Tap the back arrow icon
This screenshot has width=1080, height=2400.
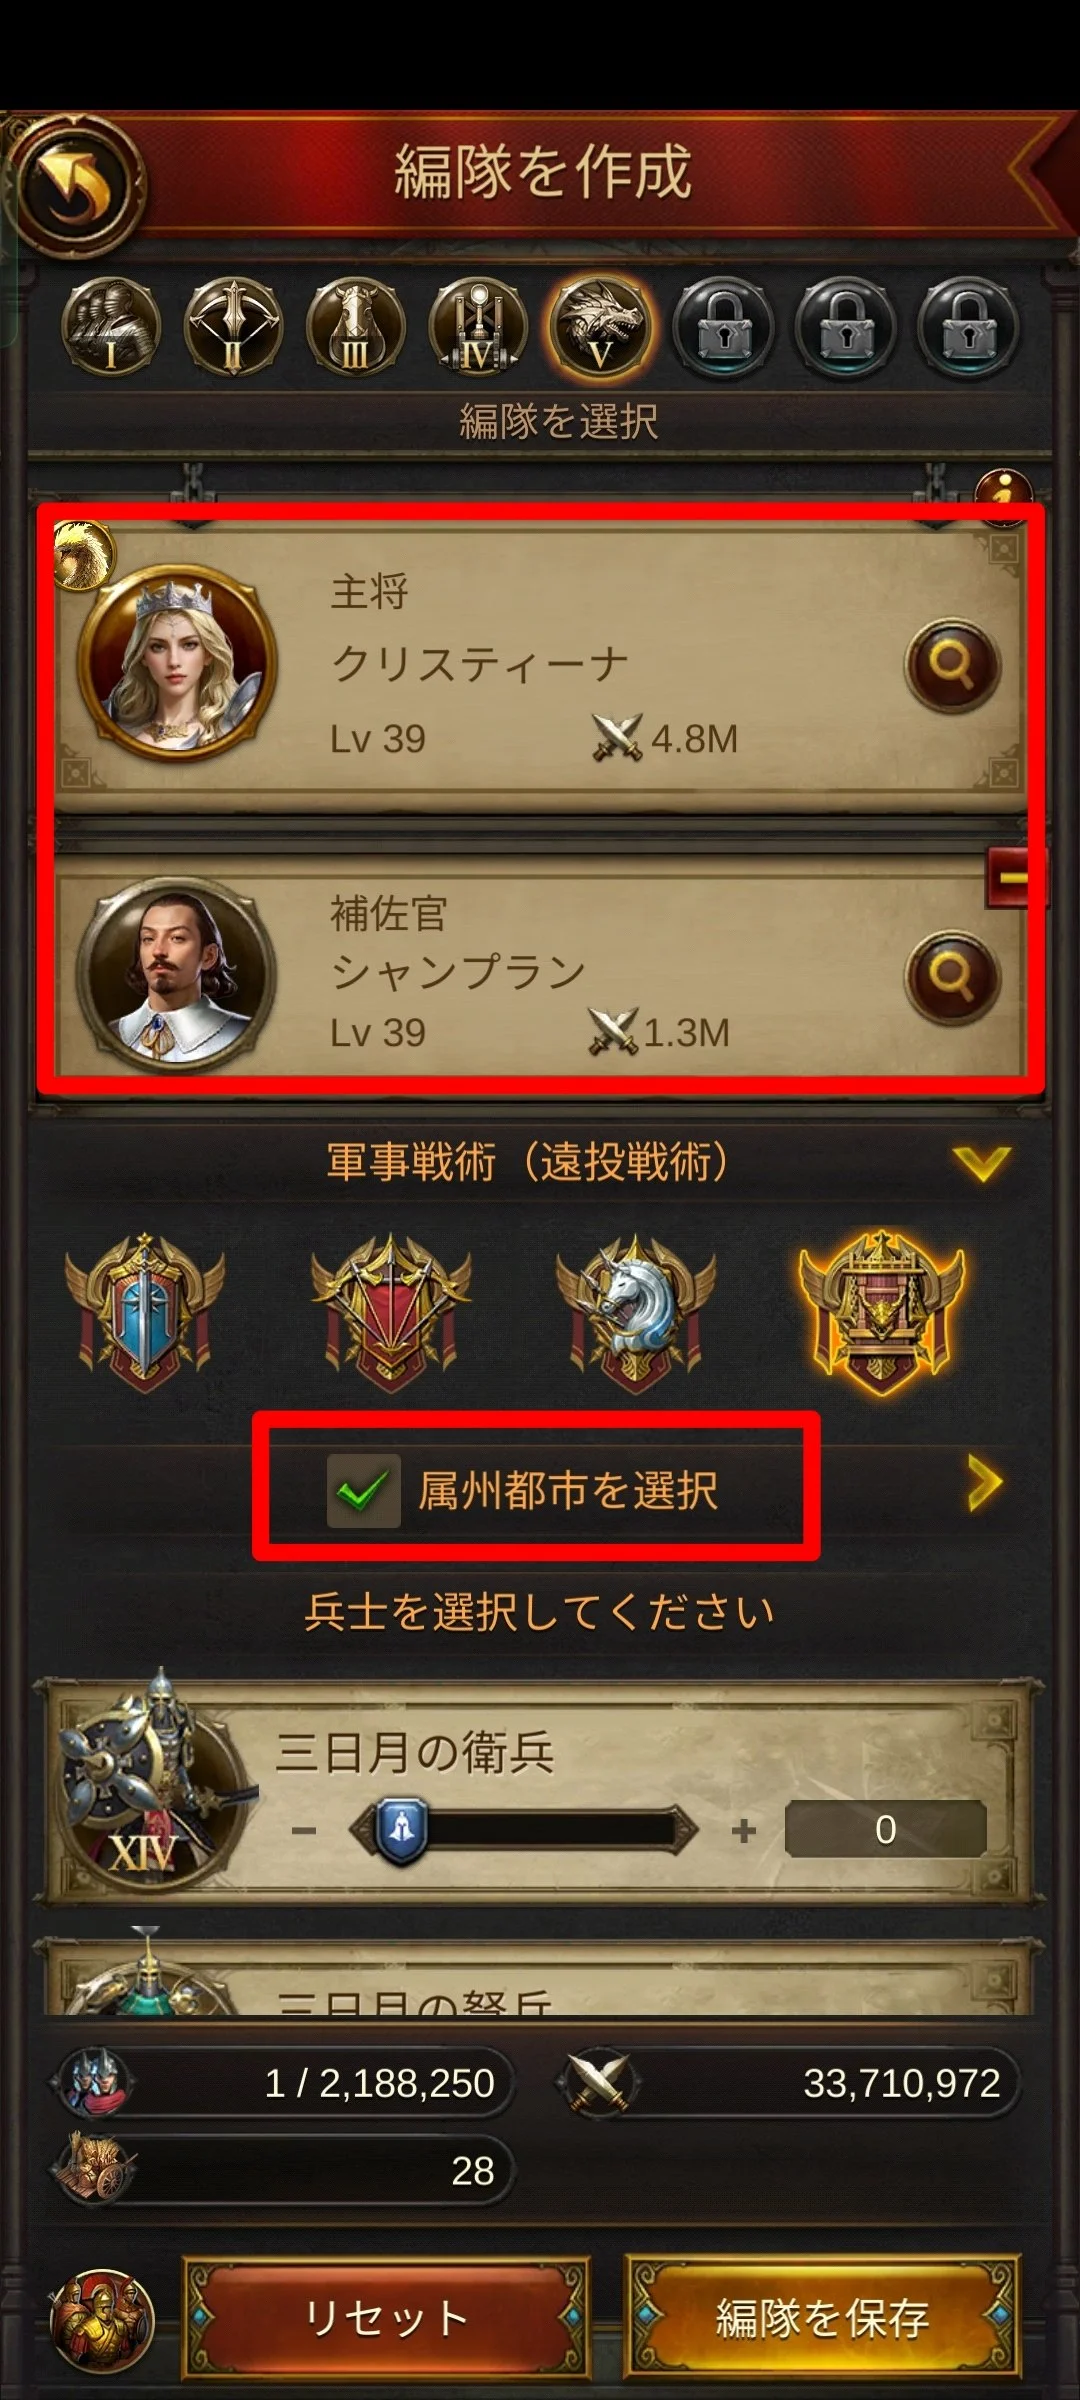pyautogui.click(x=76, y=186)
